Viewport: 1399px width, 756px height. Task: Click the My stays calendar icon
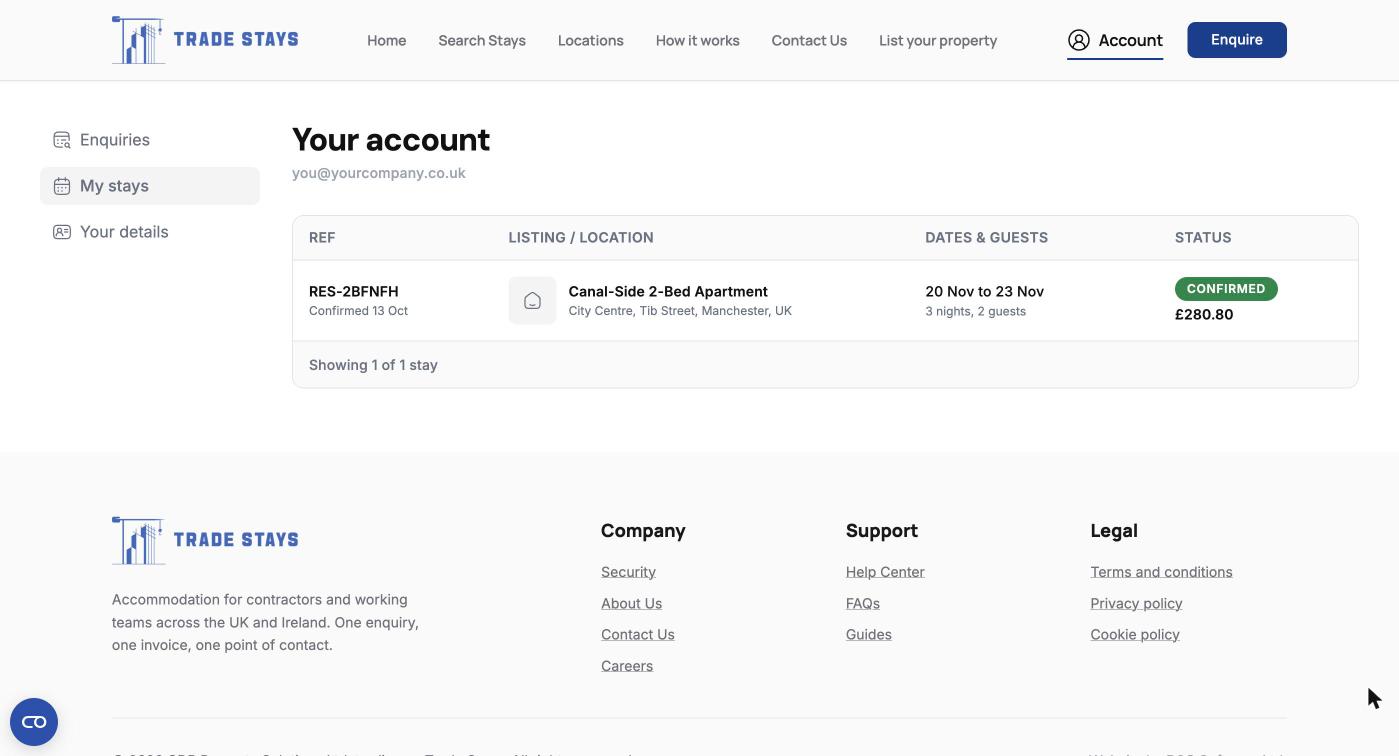pos(62,186)
